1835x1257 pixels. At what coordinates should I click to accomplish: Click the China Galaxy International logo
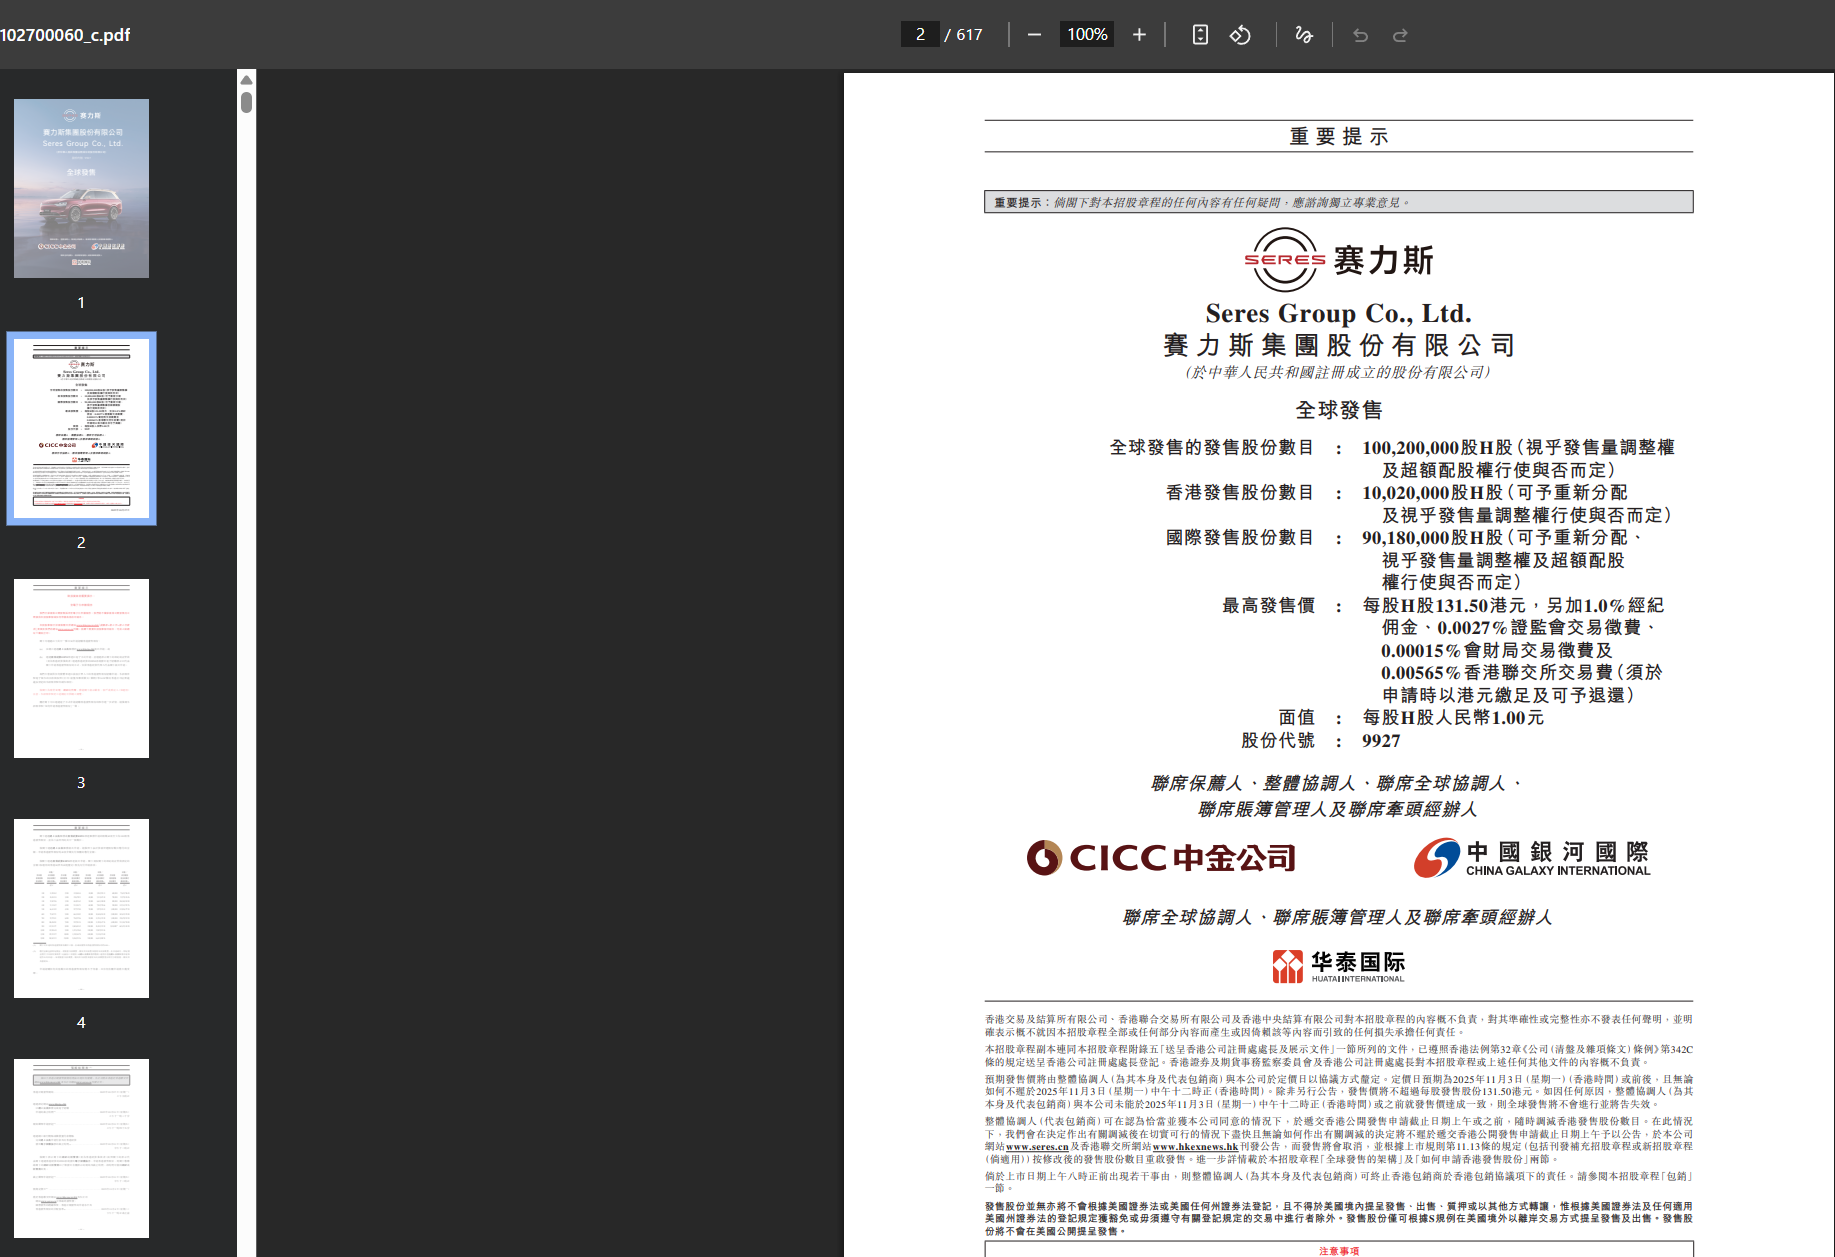pyautogui.click(x=1532, y=858)
